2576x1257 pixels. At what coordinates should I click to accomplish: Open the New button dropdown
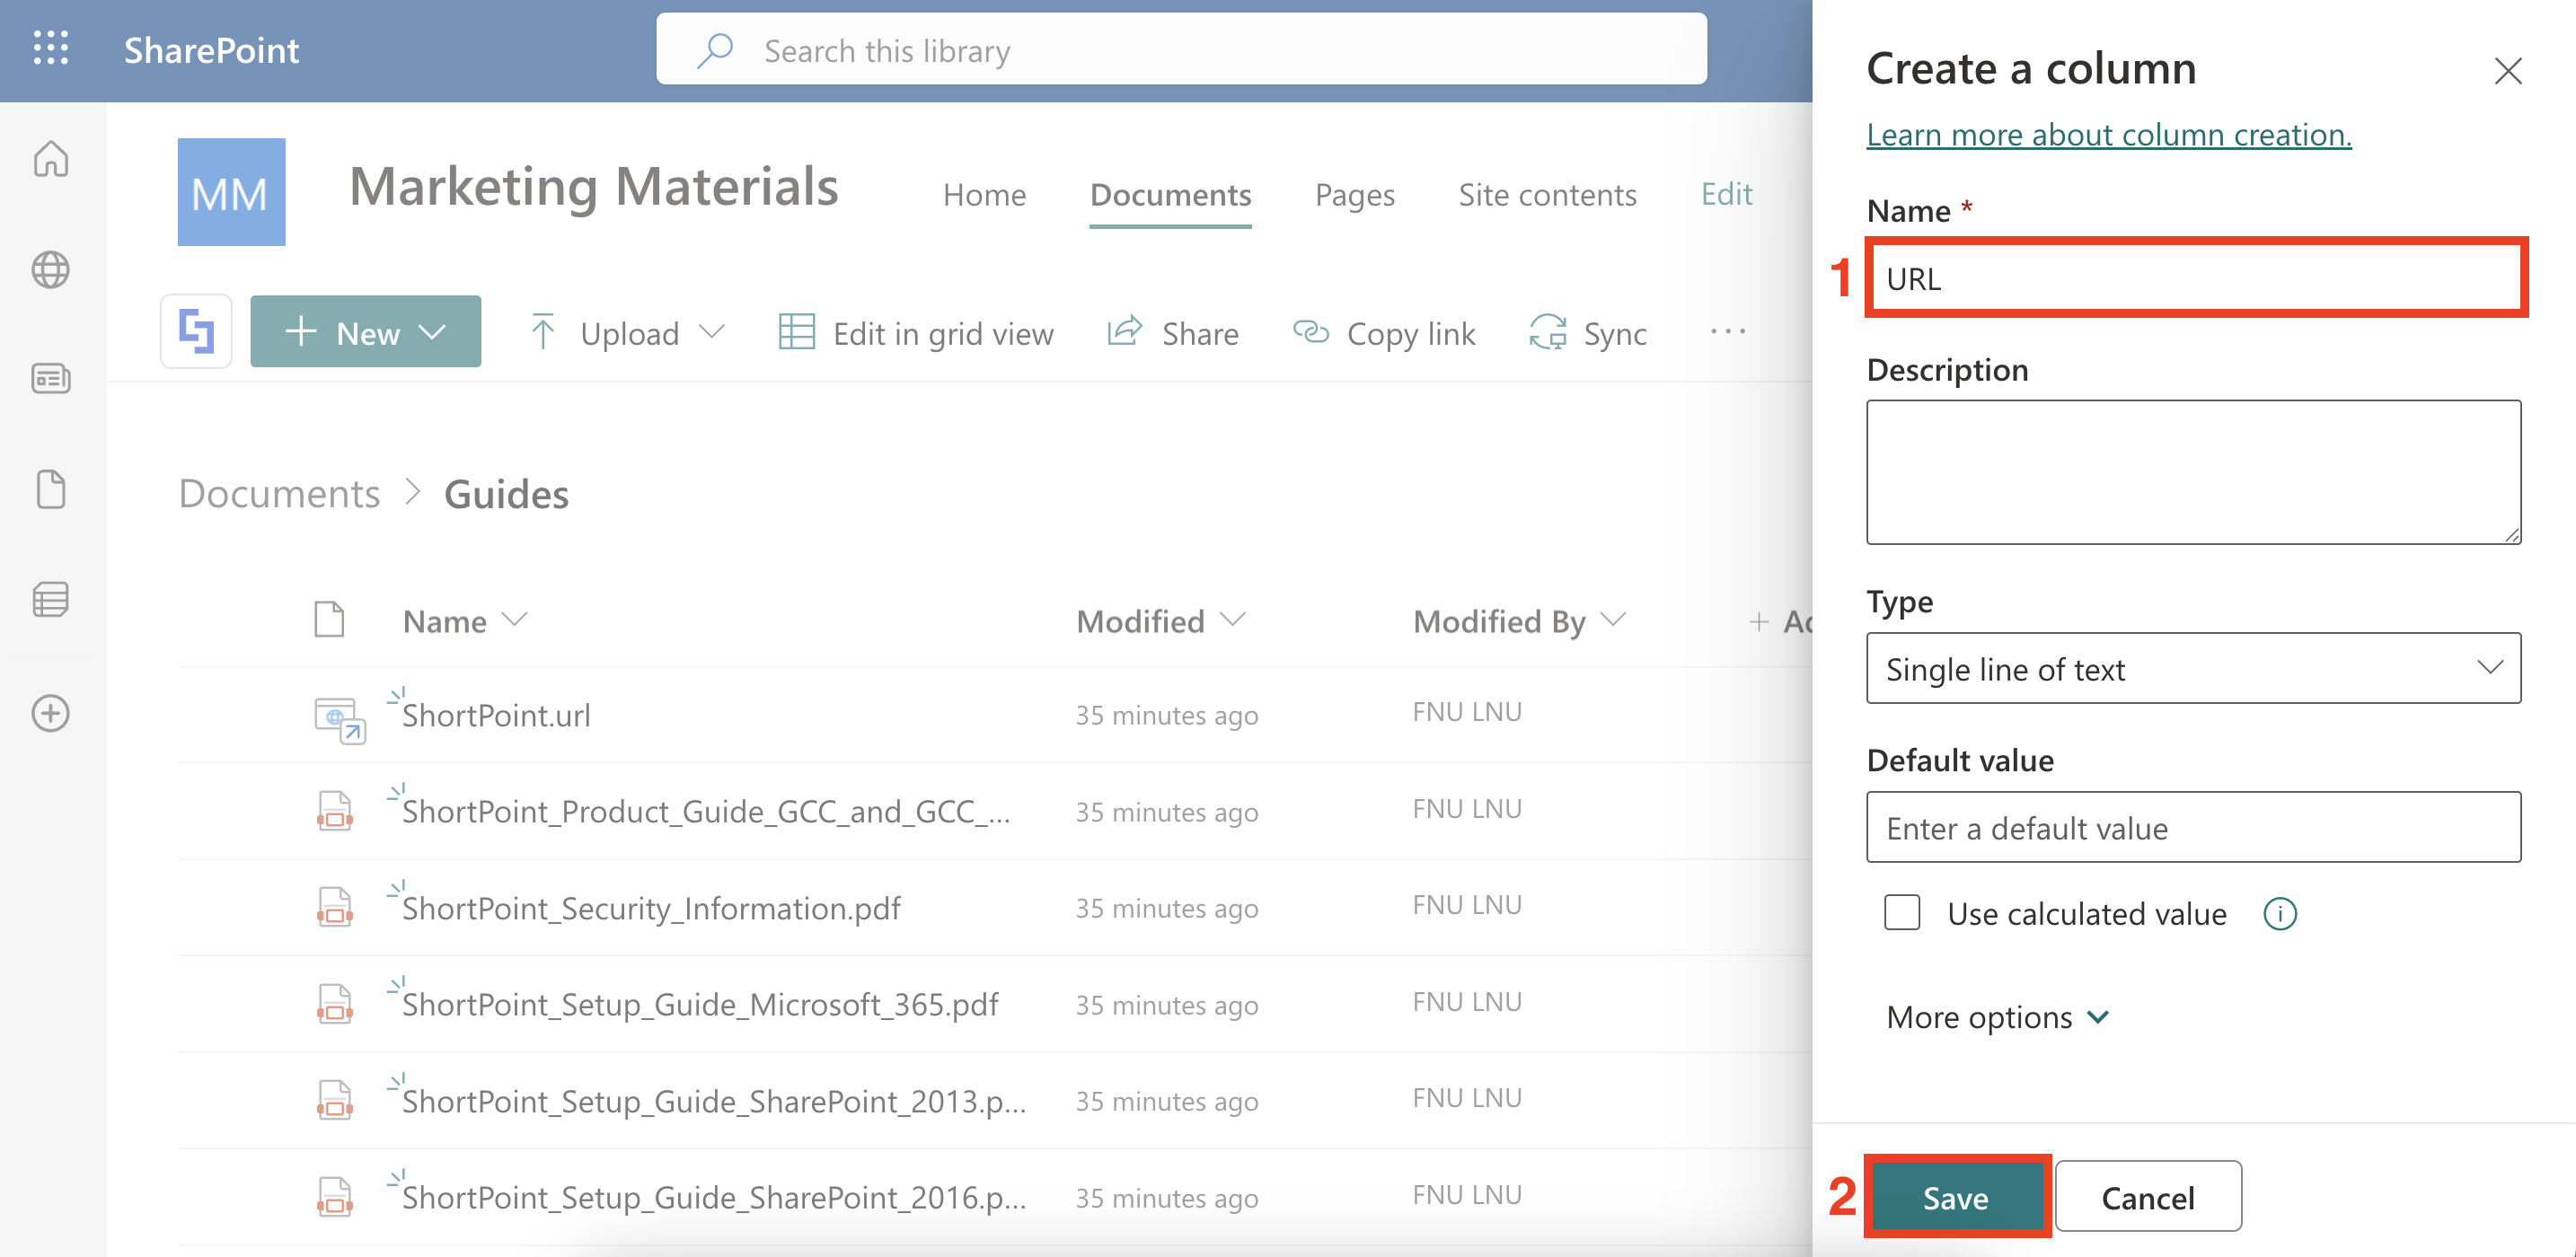tap(365, 332)
